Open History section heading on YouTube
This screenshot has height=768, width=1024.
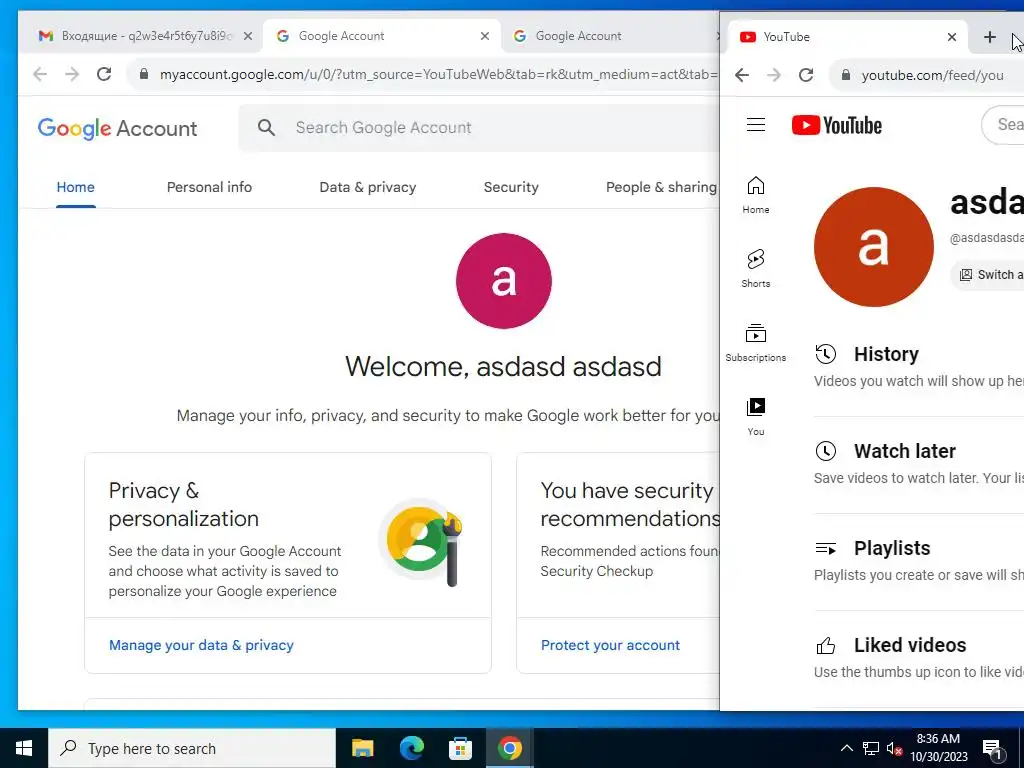pos(886,354)
